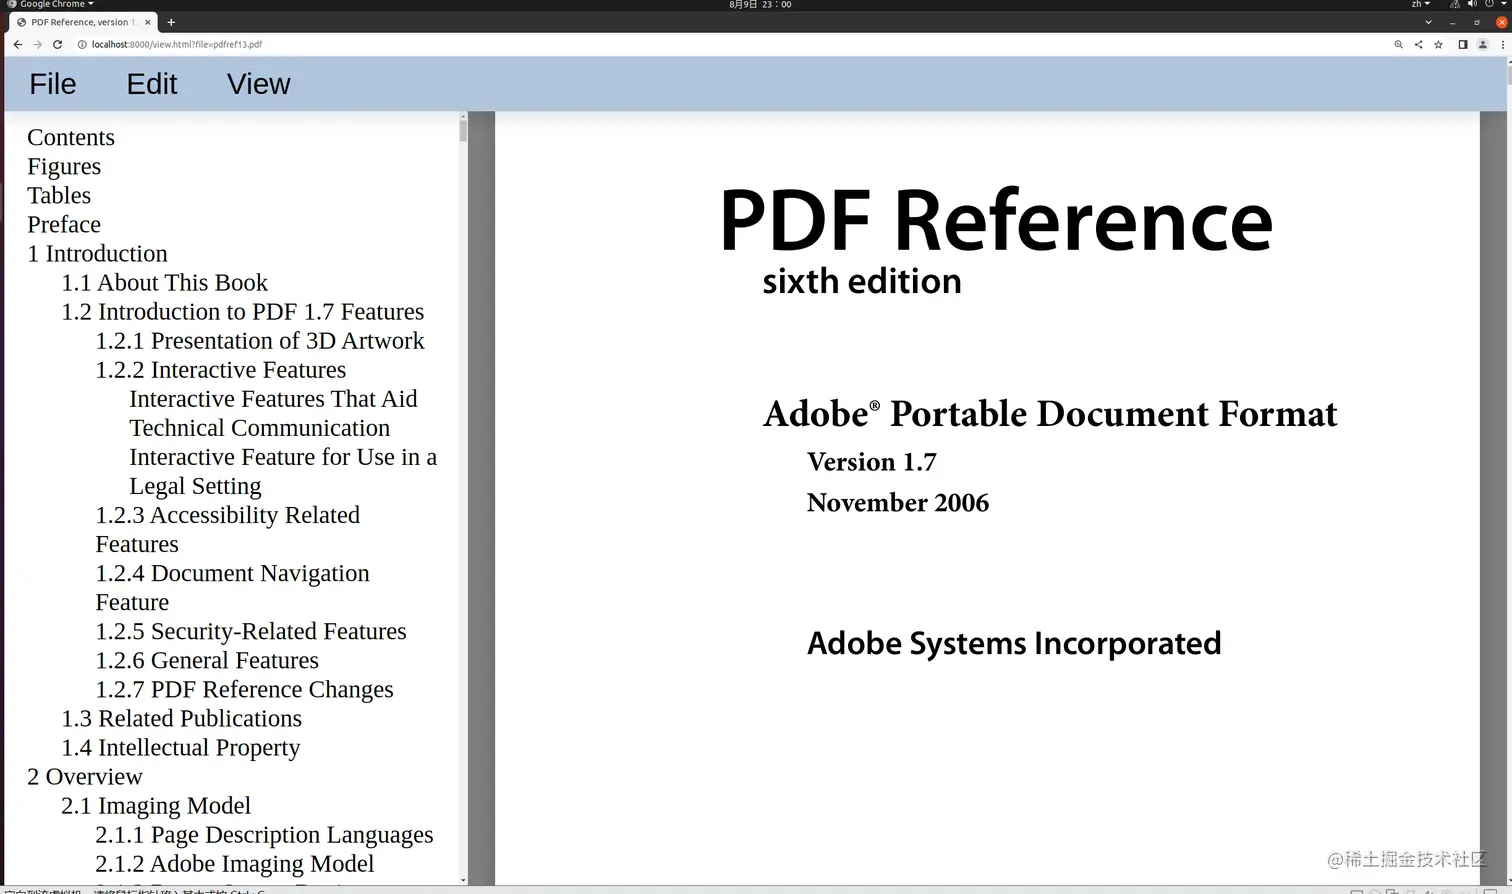Open 1.2 Introduction to PDF 1.7 Features
This screenshot has width=1512, height=894.
243,311
